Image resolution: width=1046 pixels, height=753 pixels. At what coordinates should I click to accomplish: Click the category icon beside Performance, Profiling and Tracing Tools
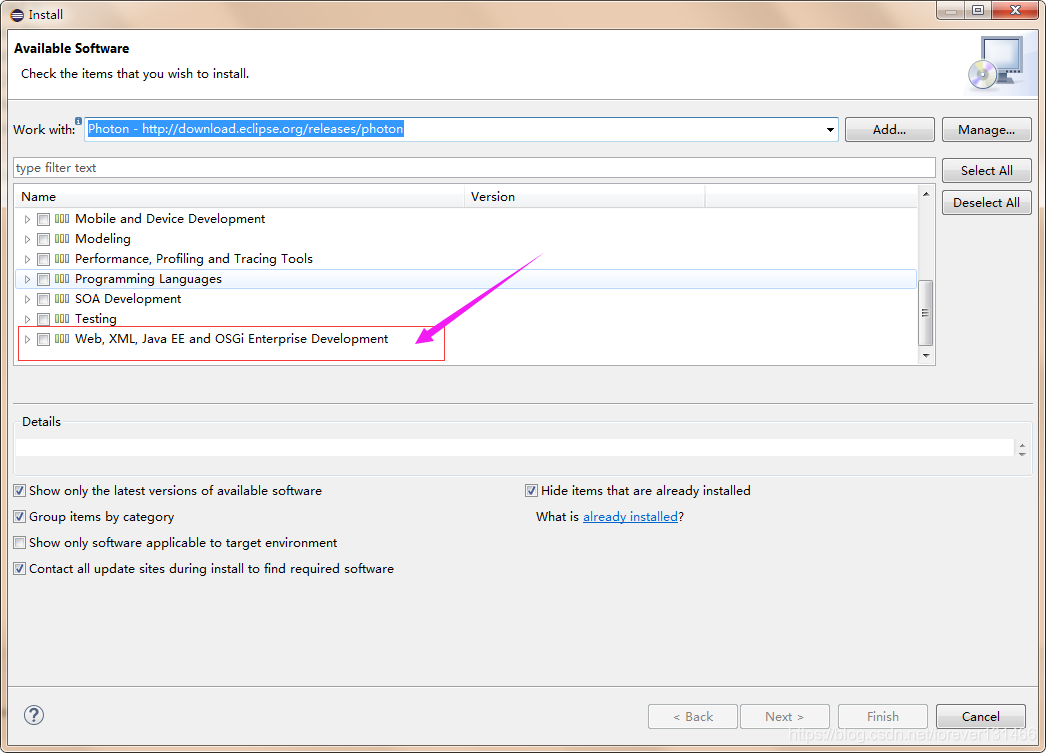62,259
